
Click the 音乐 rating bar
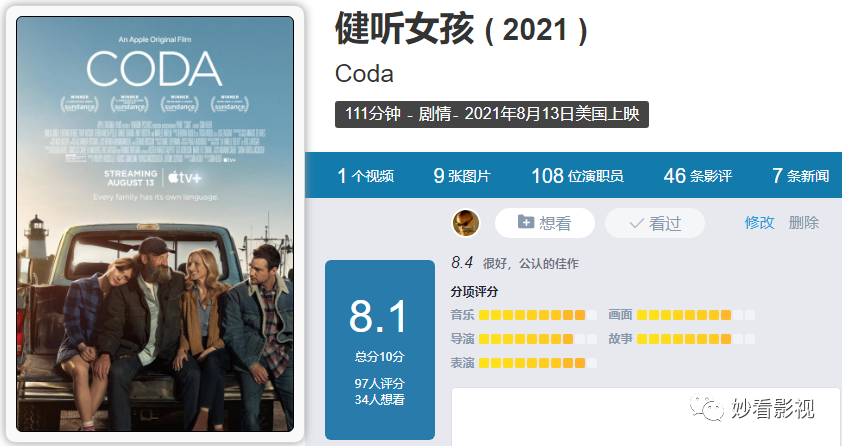point(538,315)
